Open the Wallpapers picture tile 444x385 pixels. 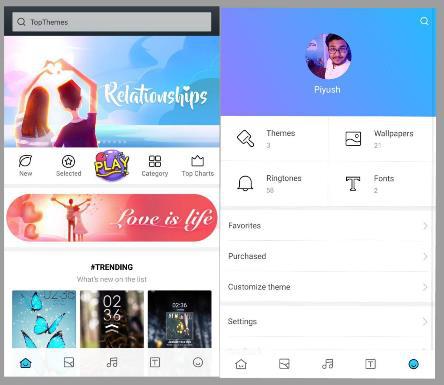382,139
